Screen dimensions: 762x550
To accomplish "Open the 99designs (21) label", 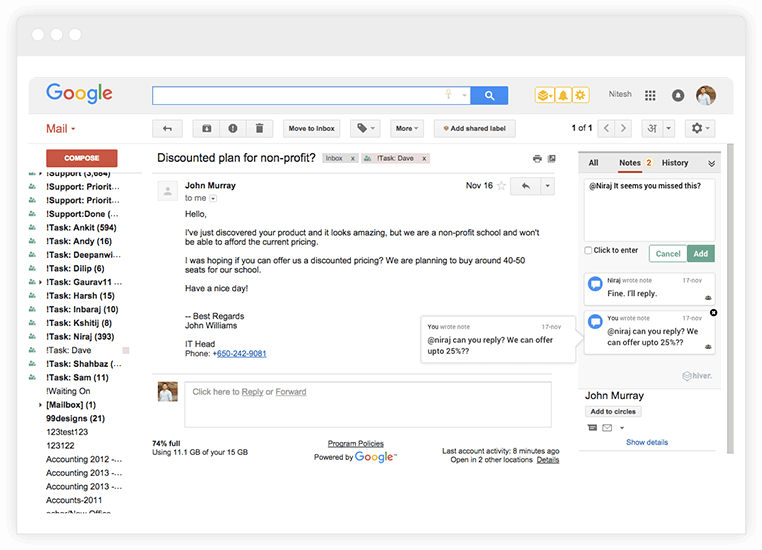I will [75, 418].
